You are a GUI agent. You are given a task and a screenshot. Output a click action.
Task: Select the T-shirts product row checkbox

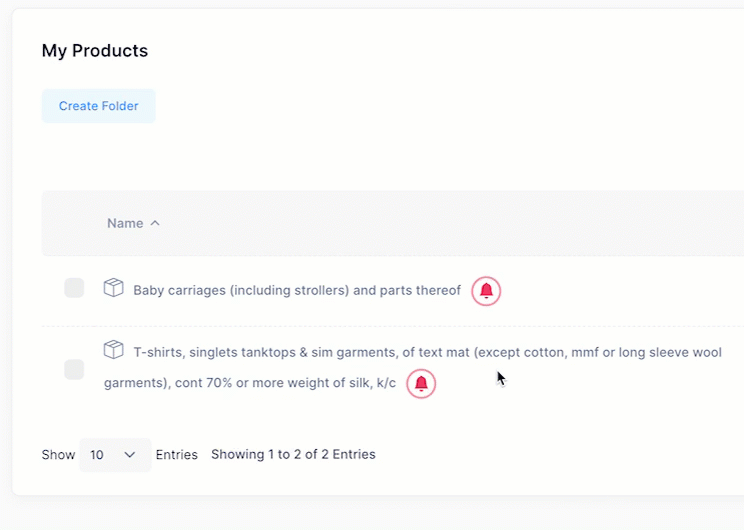coord(74,369)
